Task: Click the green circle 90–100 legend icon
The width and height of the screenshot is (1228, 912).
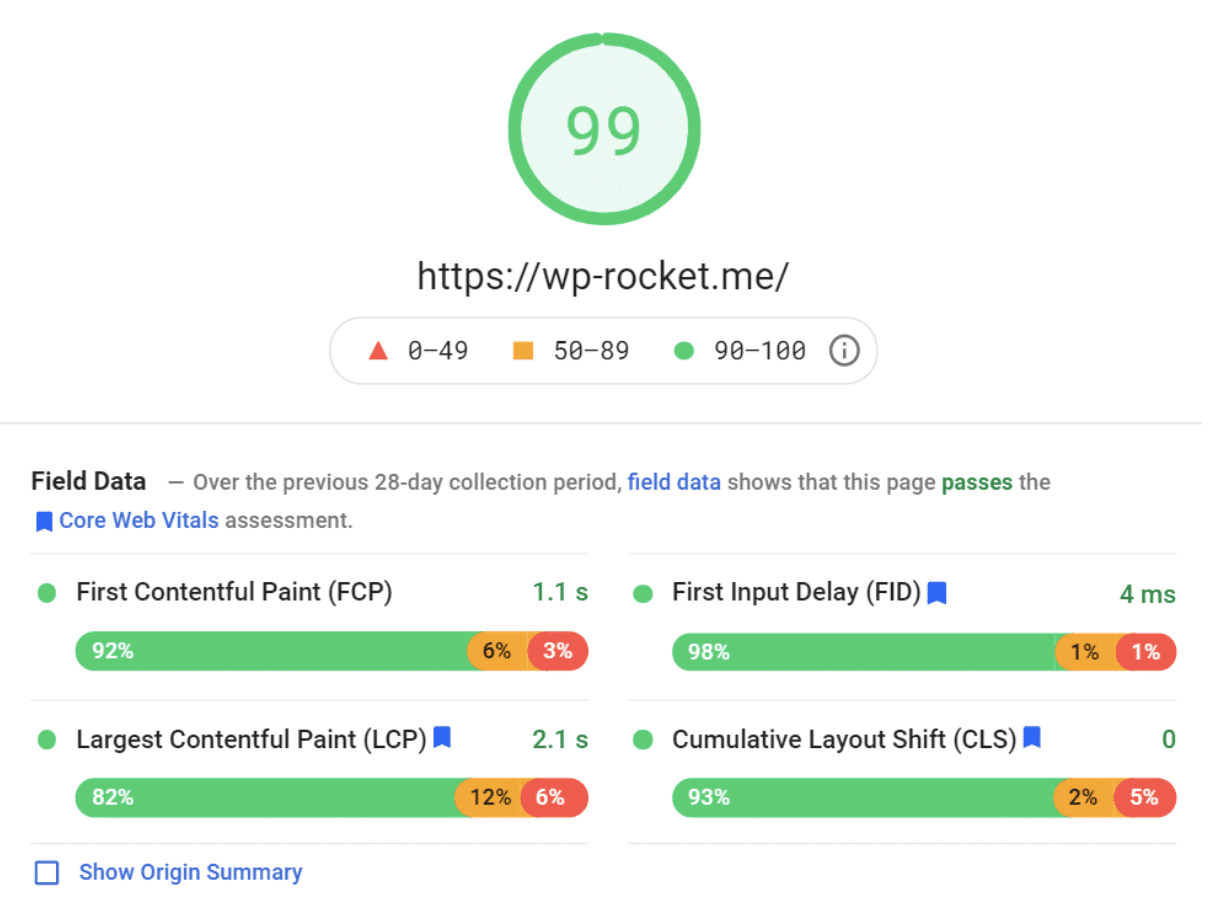Action: point(684,351)
